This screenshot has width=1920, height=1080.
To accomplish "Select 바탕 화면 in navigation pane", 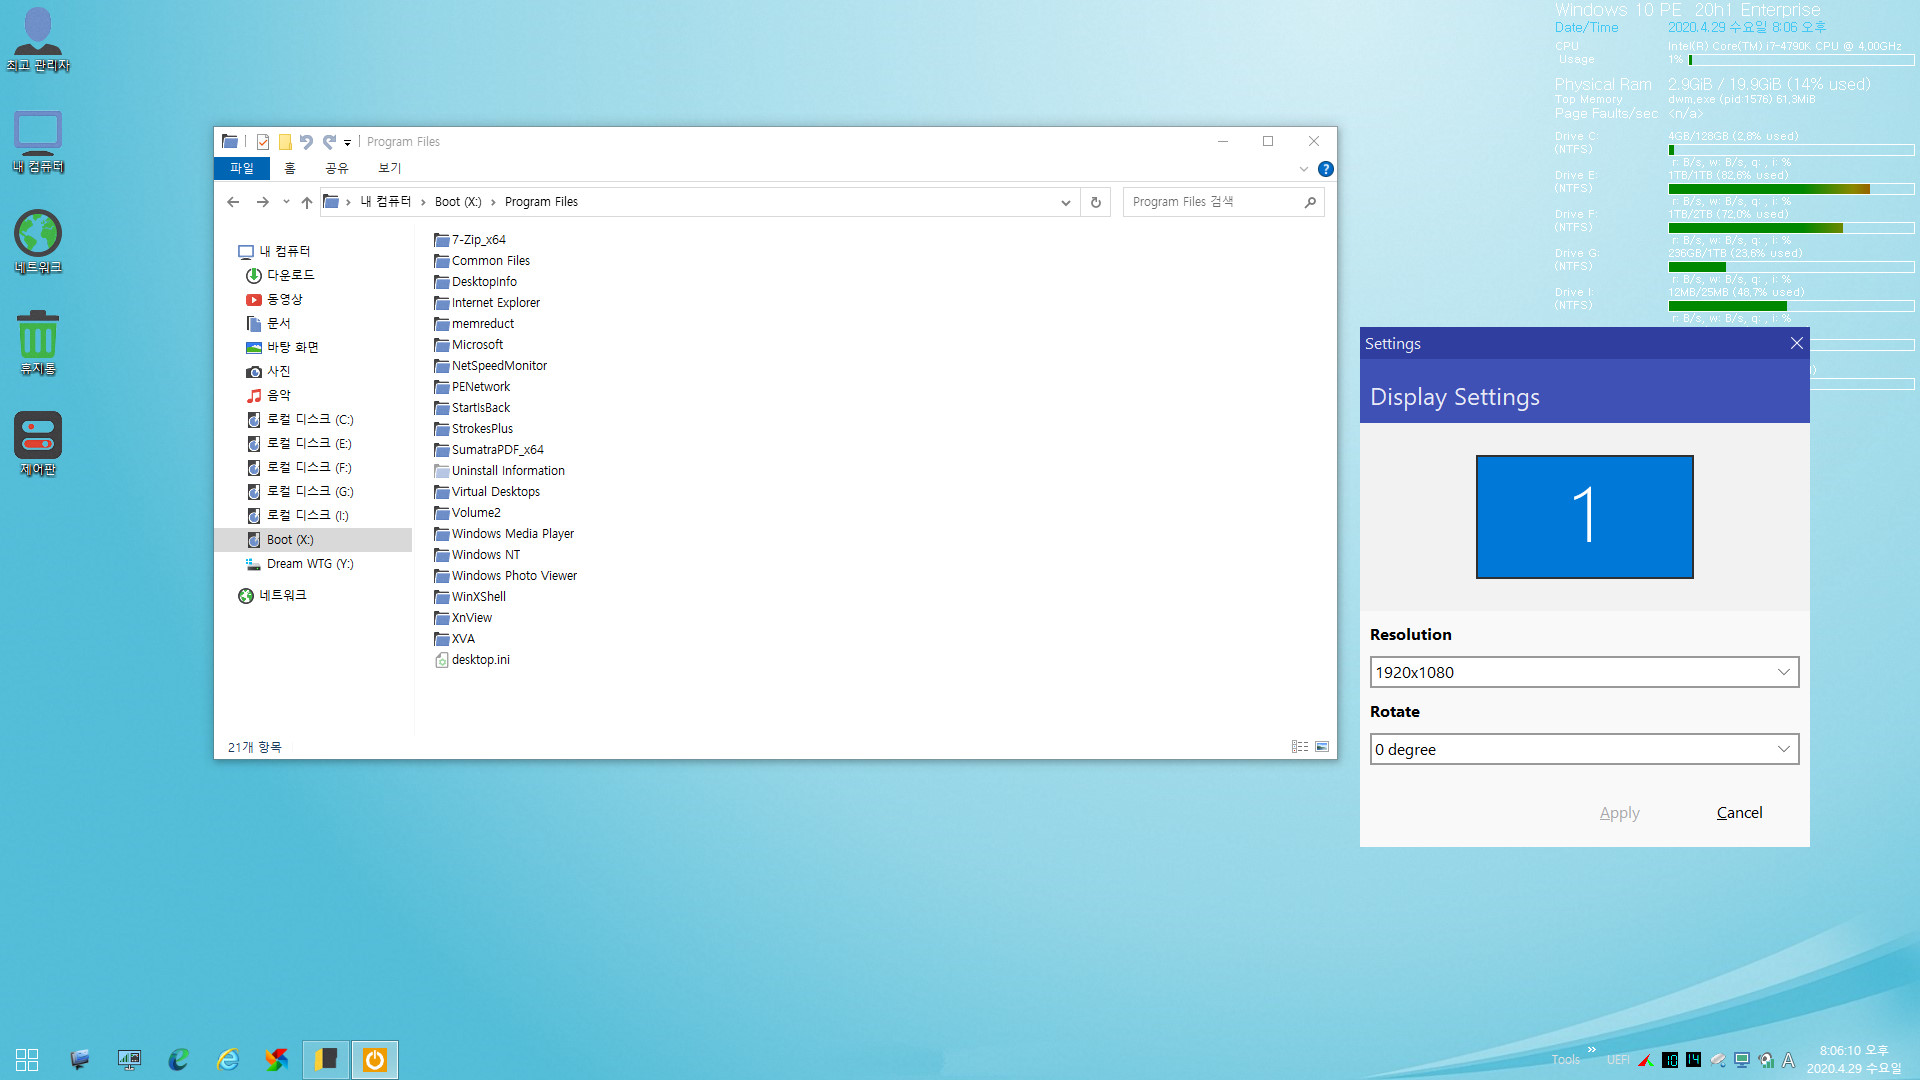I will pyautogui.click(x=282, y=348).
